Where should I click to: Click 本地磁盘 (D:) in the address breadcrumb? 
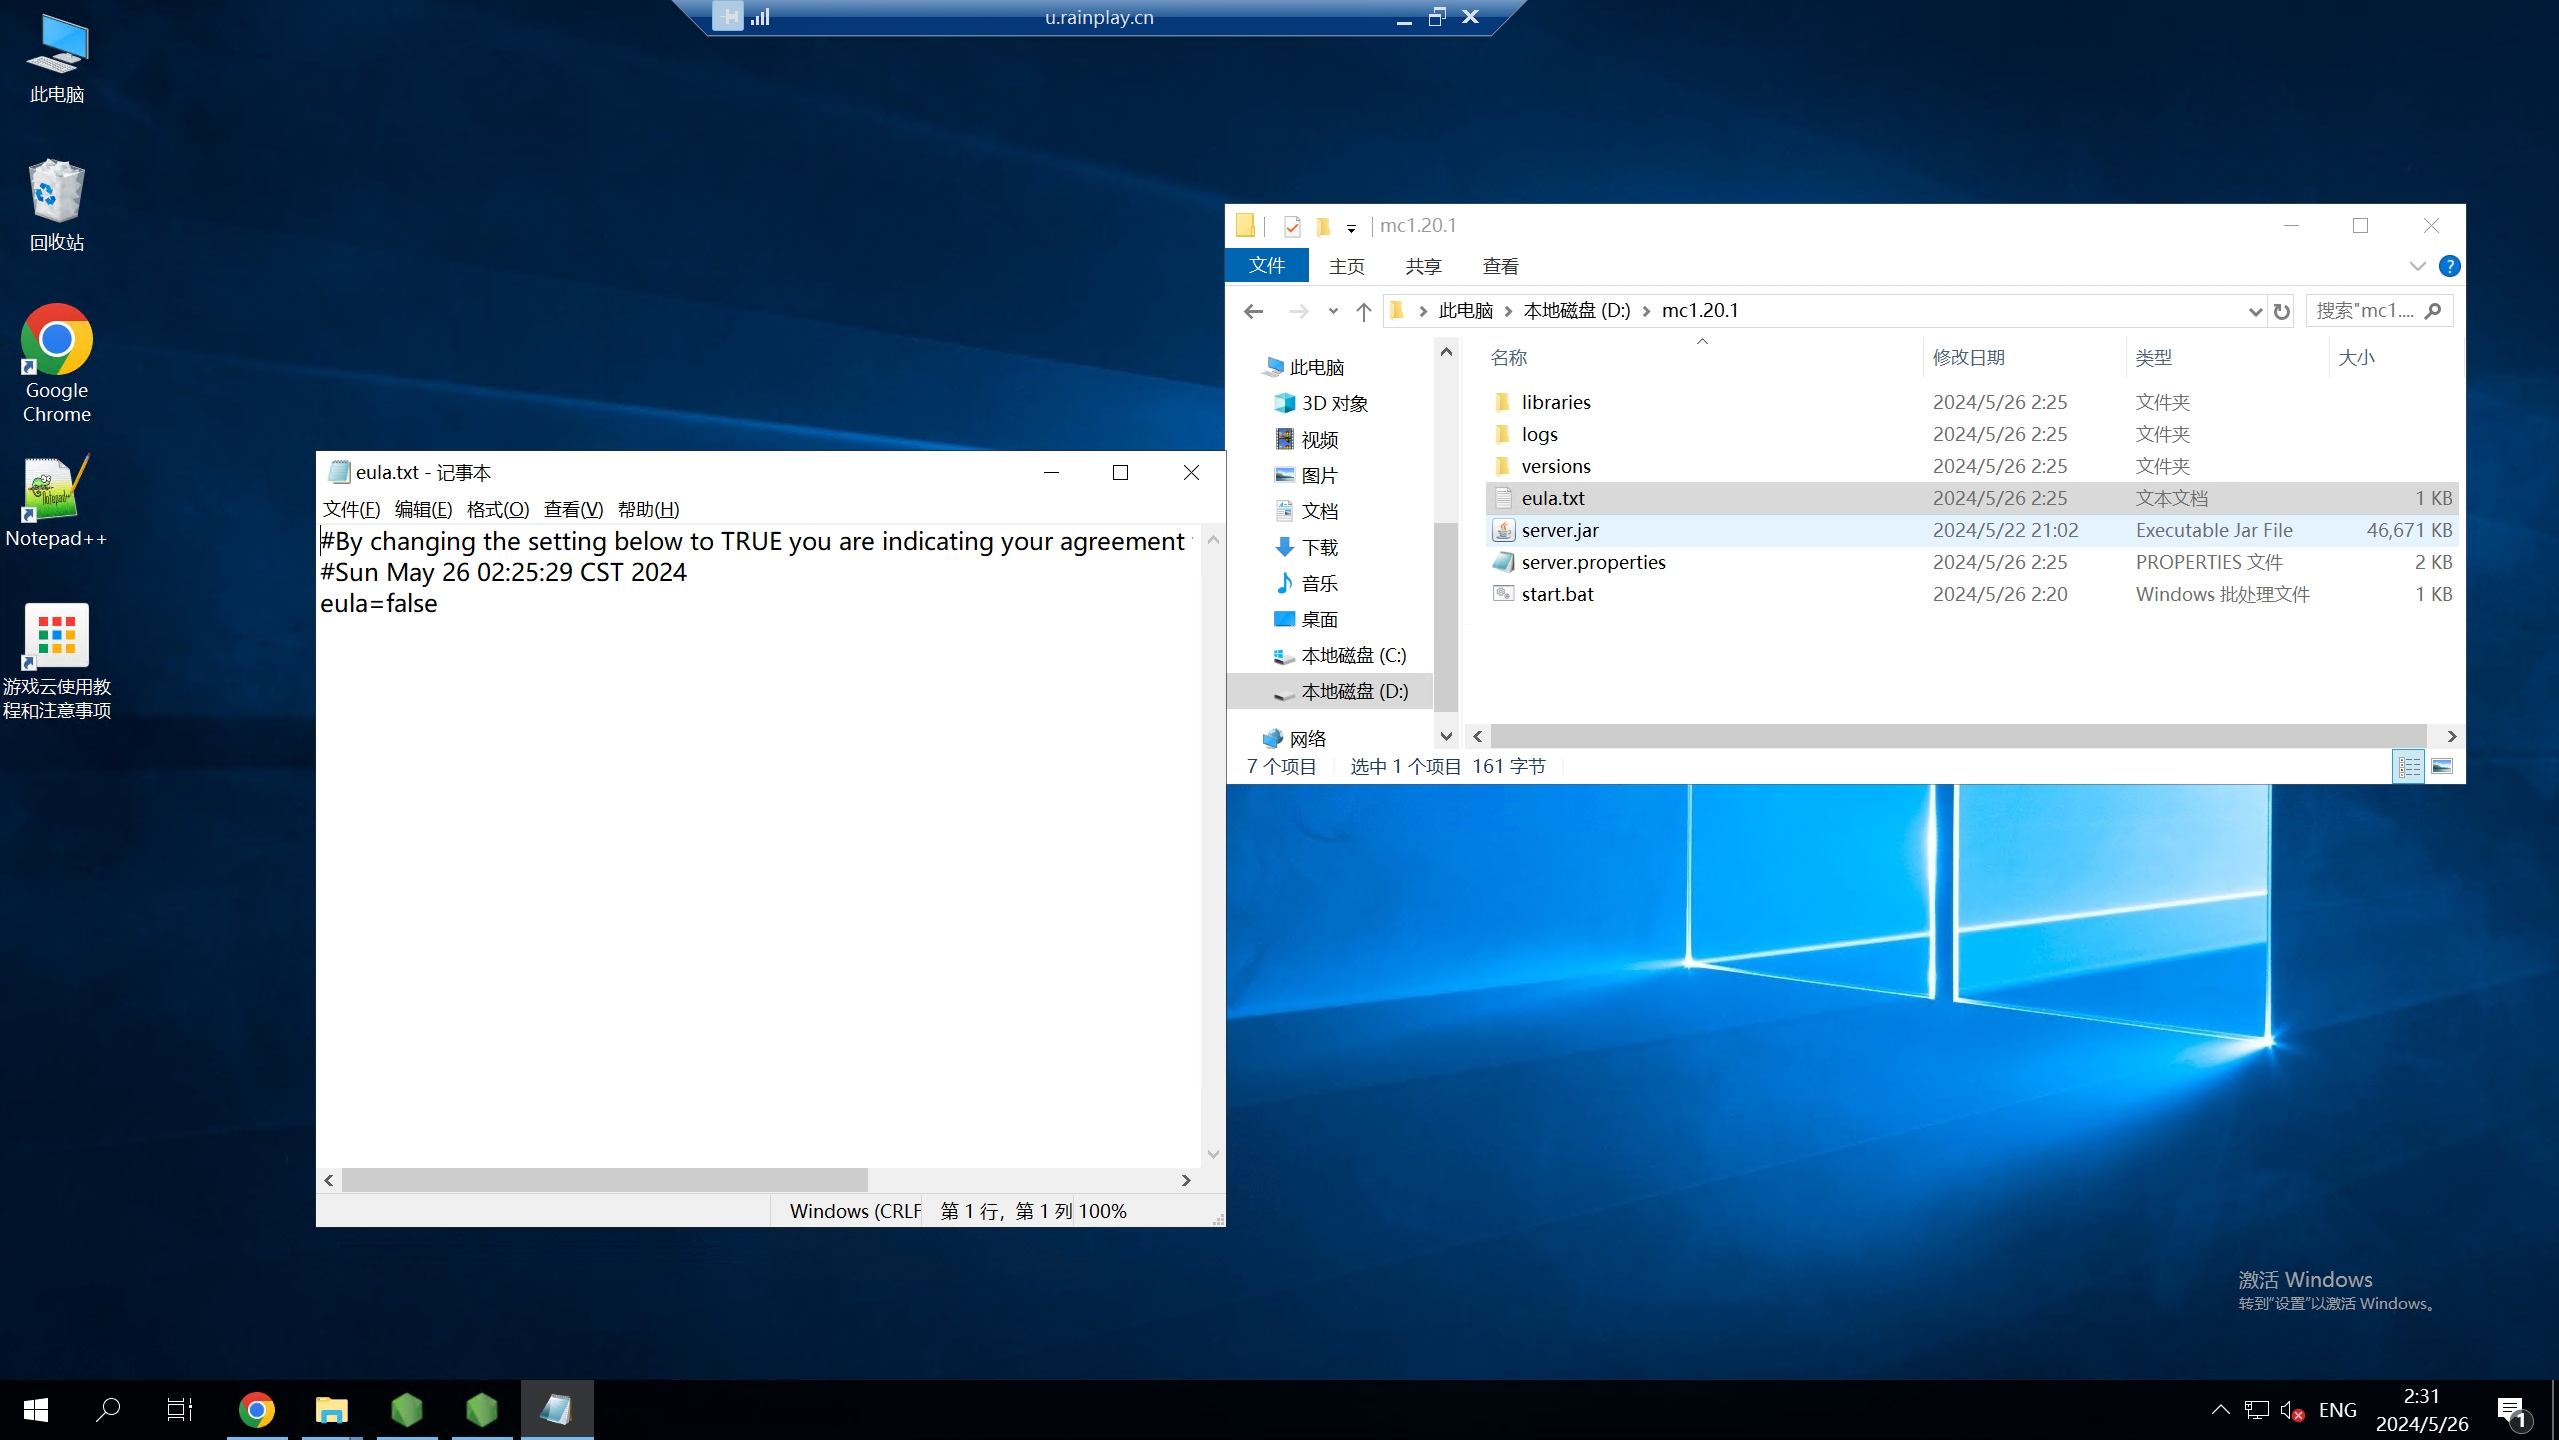[1576, 311]
